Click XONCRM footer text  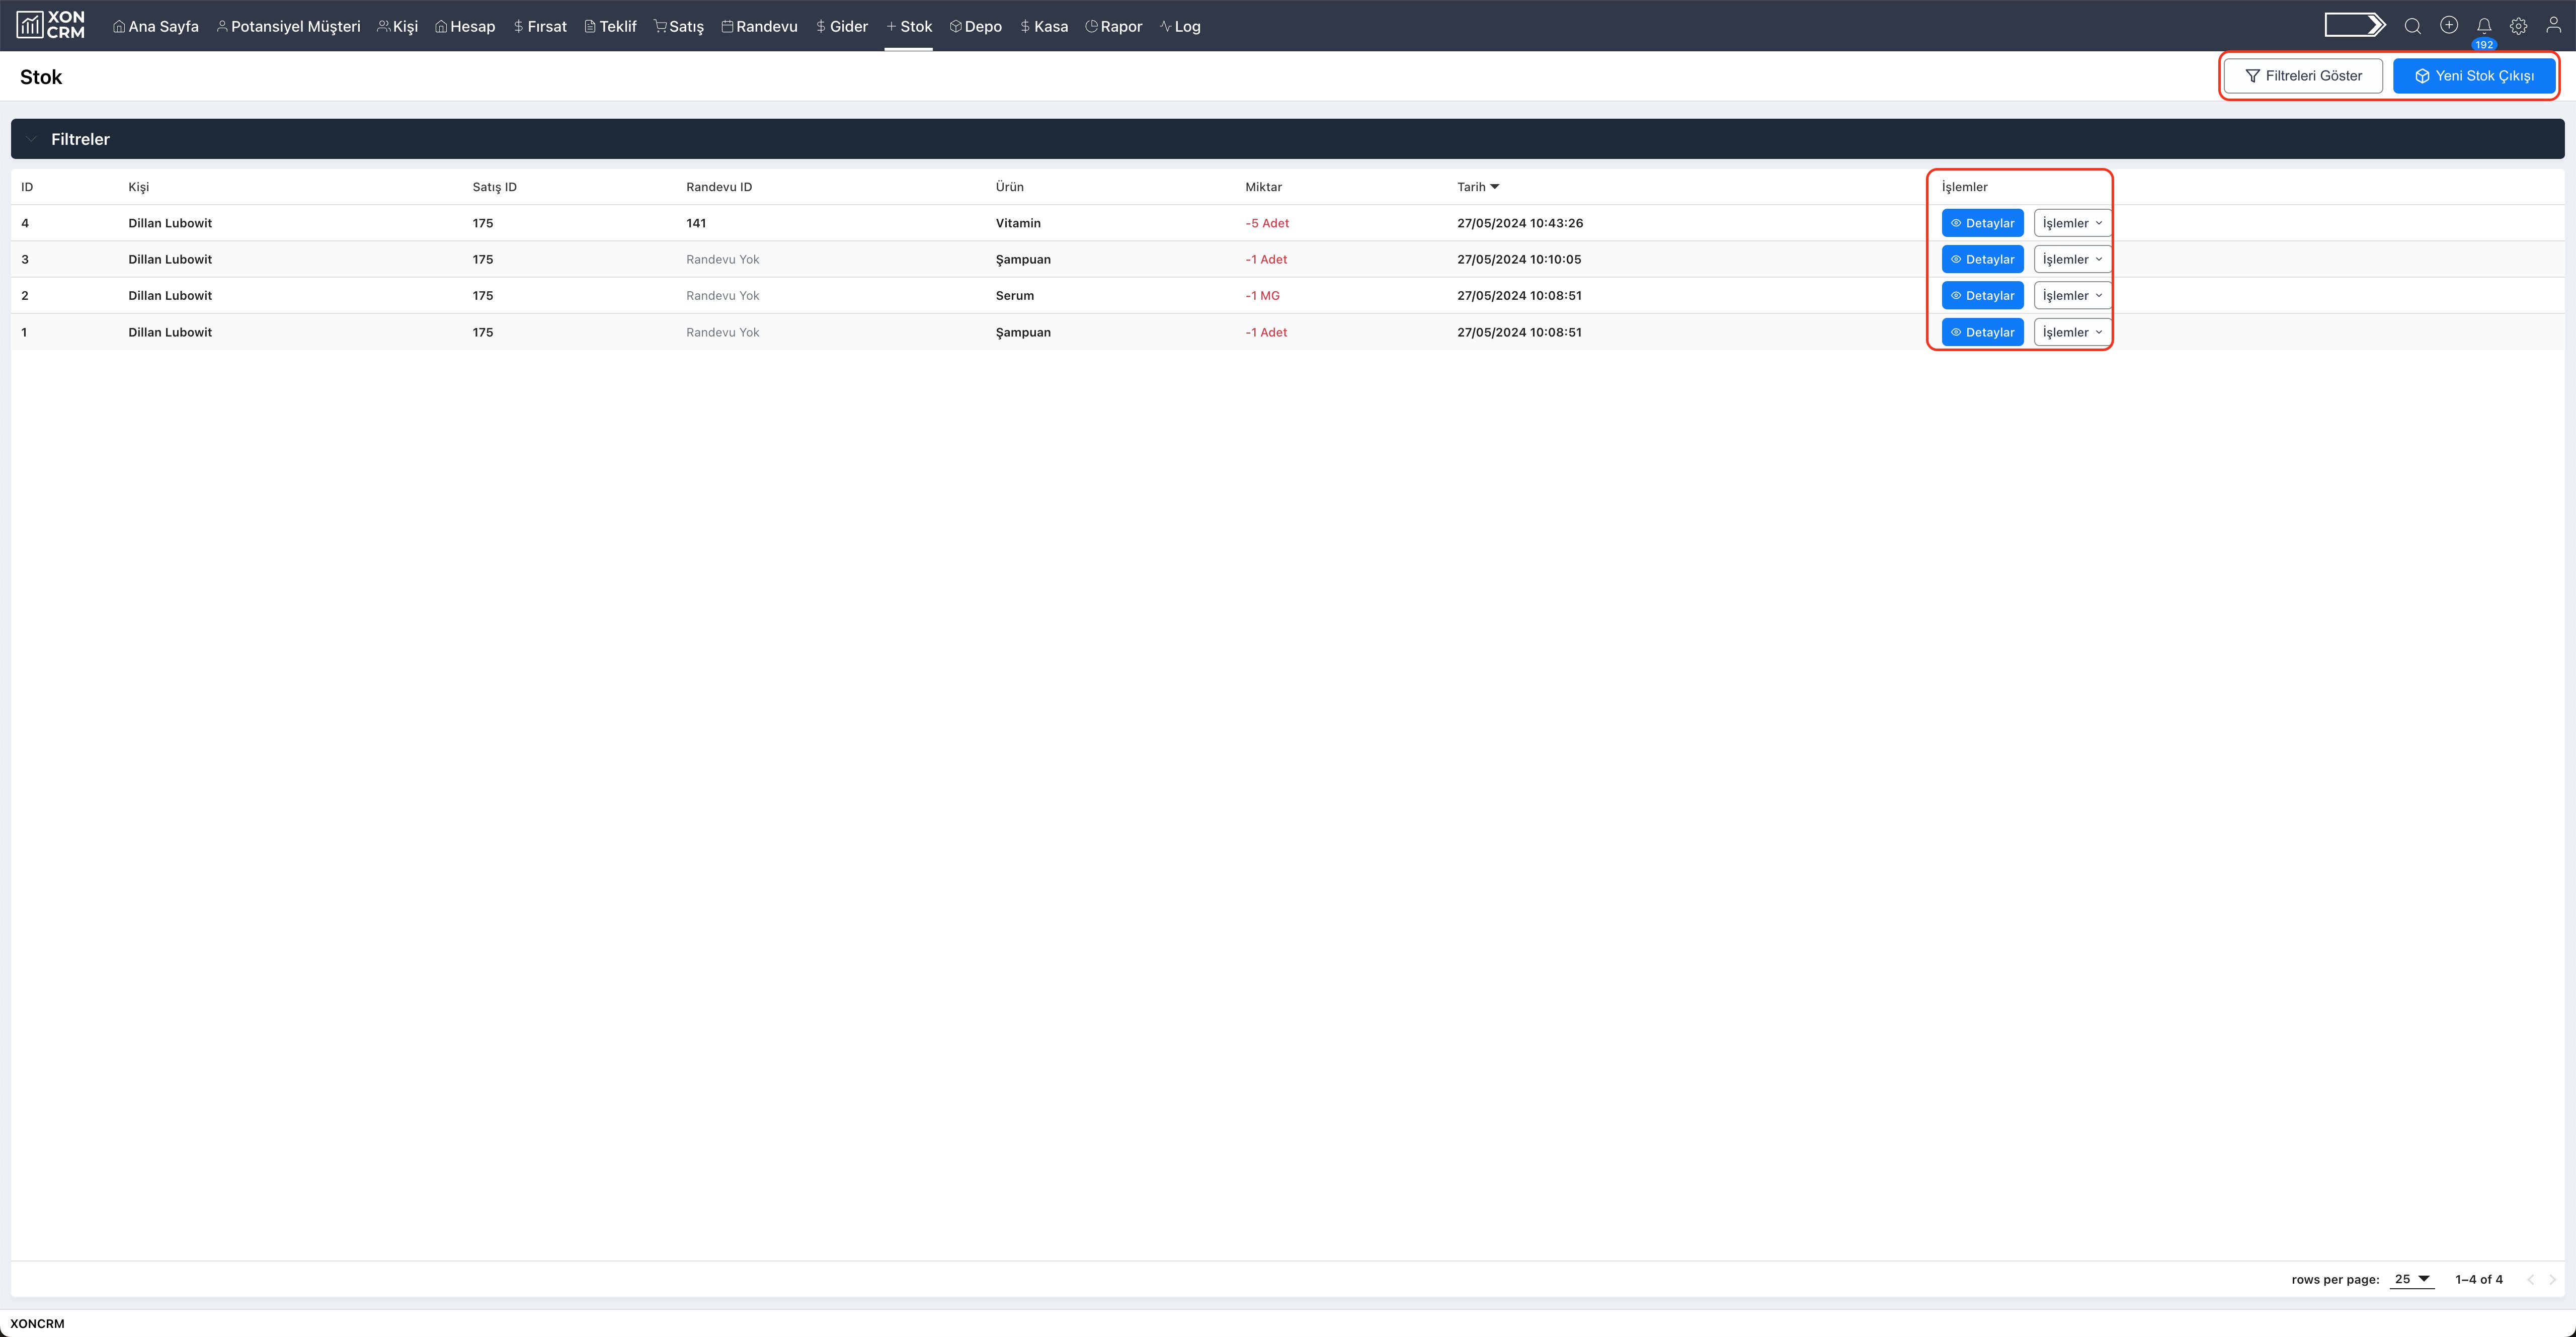(37, 1323)
